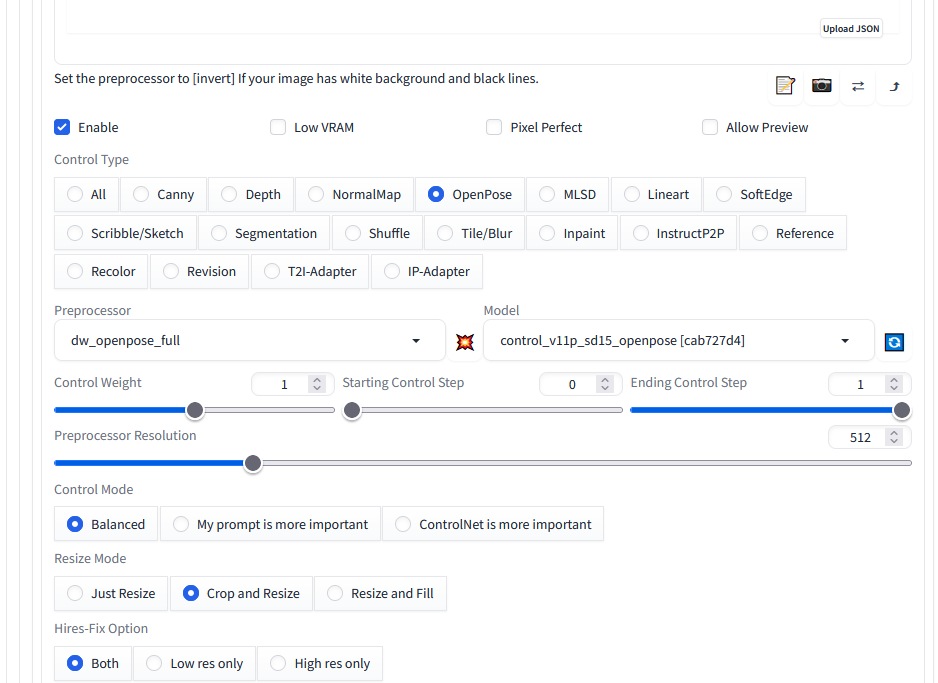The width and height of the screenshot is (938, 683).
Task: Select the OpenPose radio option
Action: click(470, 194)
